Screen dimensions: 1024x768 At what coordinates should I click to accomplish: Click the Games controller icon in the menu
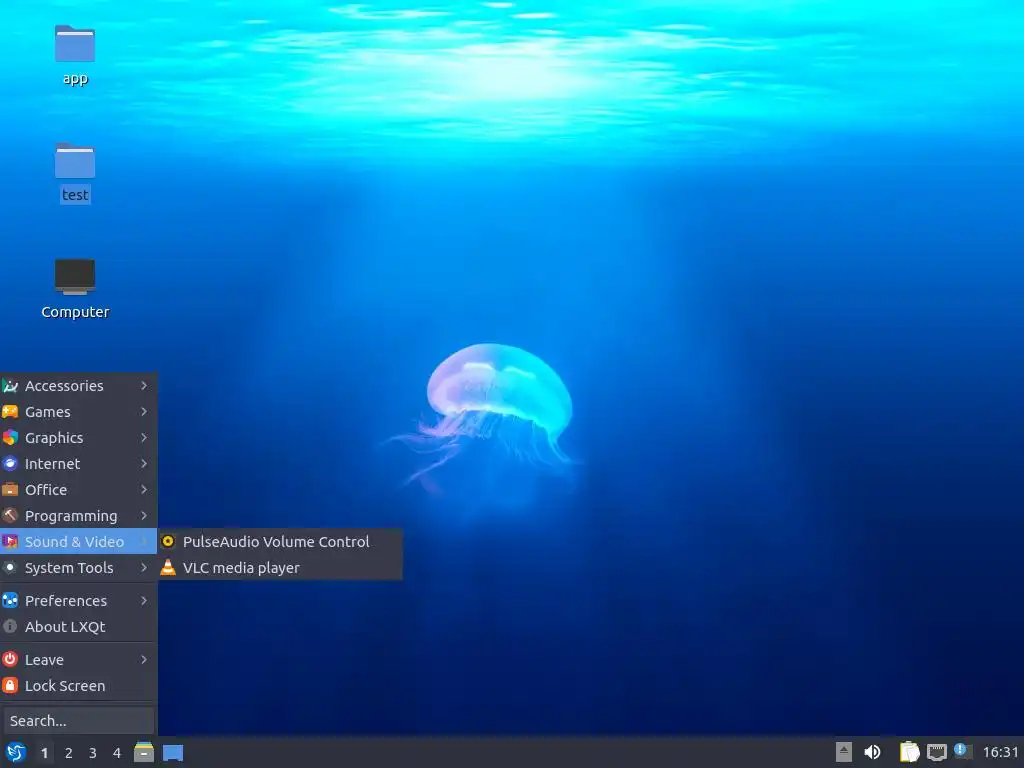pyautogui.click(x=10, y=412)
